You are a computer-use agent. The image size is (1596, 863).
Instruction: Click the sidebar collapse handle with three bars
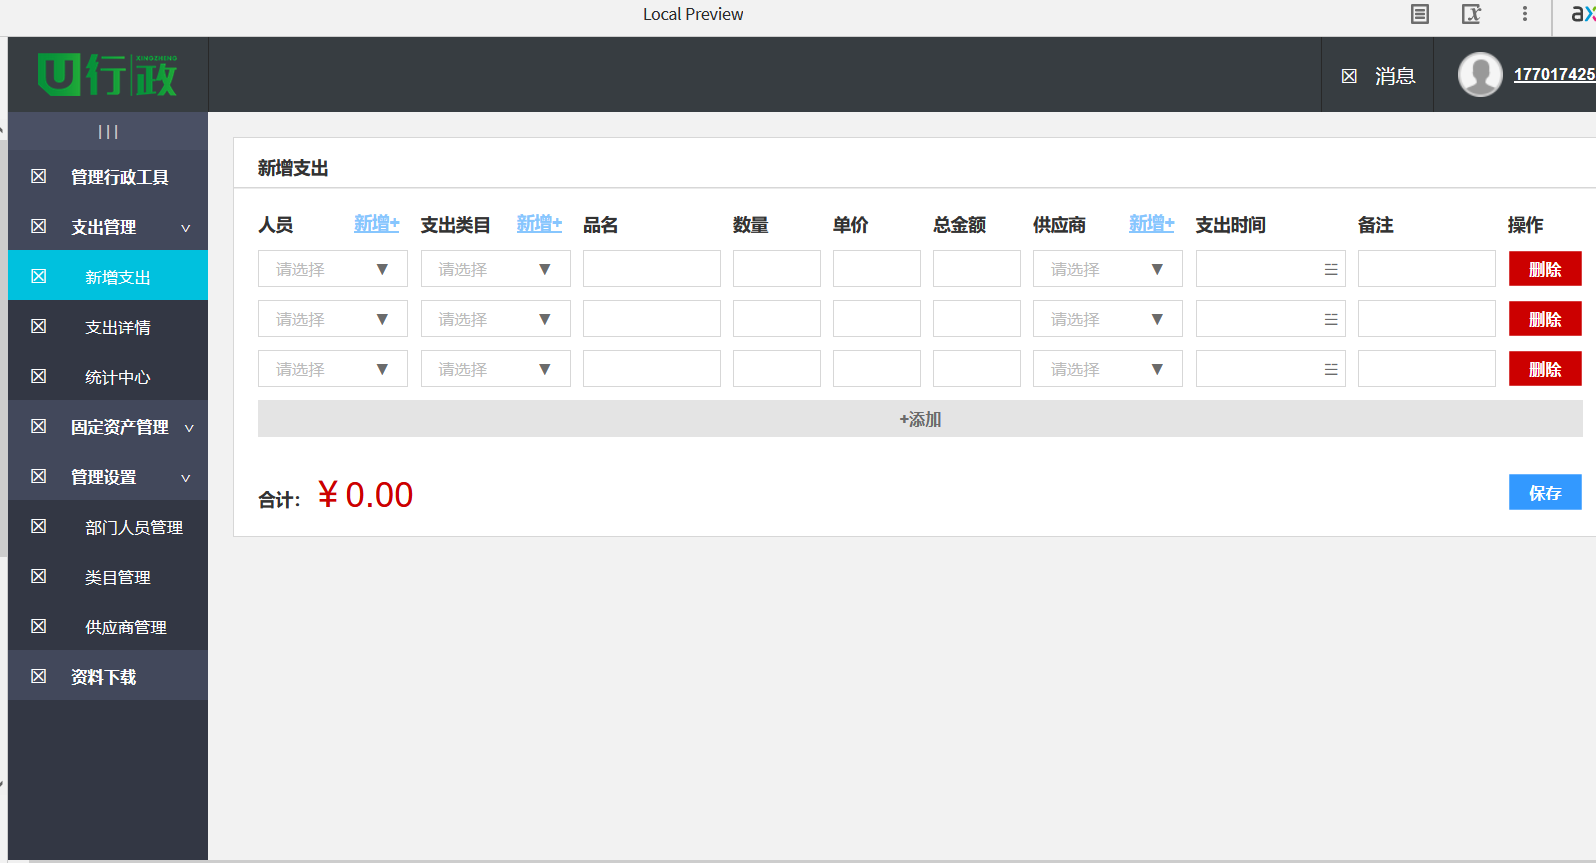click(108, 132)
